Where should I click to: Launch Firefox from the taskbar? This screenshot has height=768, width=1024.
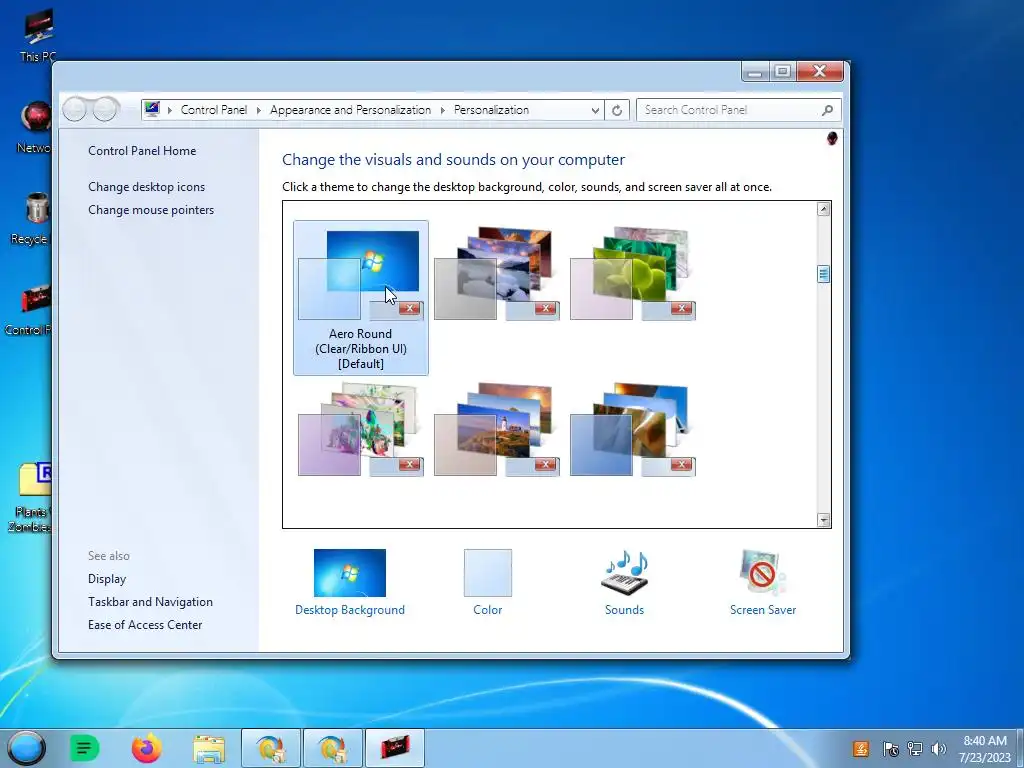(x=147, y=748)
